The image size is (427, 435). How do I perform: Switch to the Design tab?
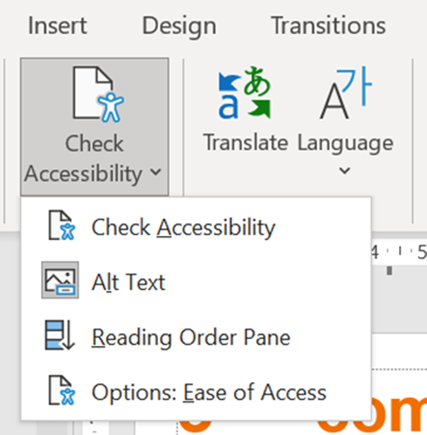point(179,26)
